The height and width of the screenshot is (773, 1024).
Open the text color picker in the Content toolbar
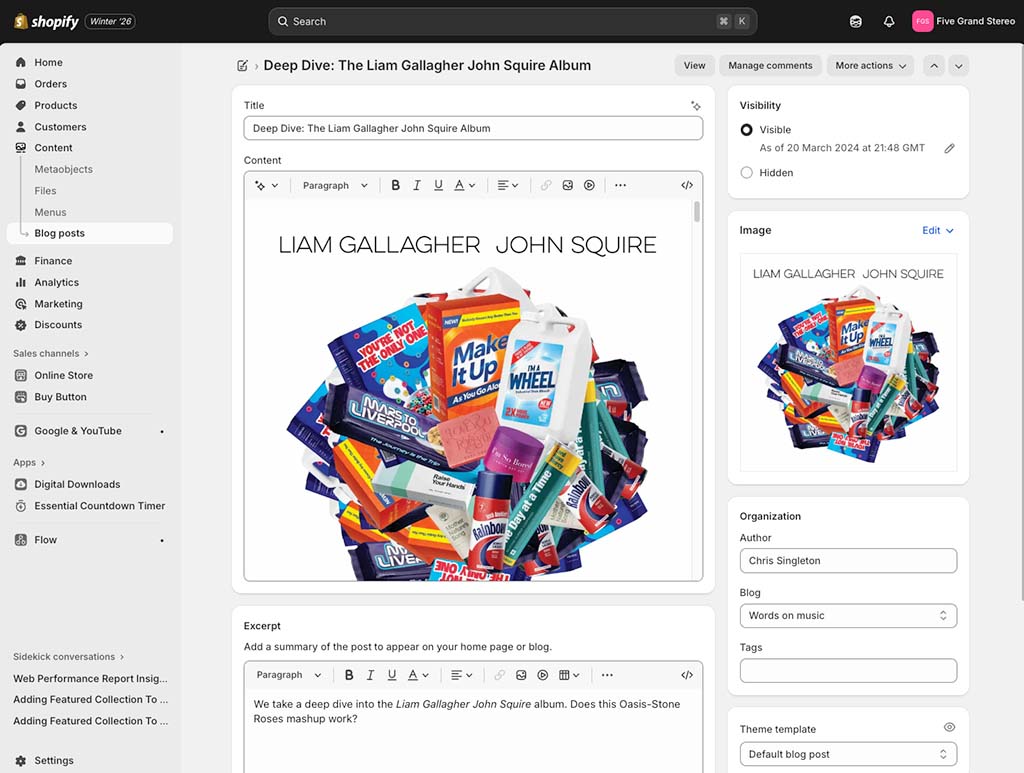pyautogui.click(x=460, y=185)
